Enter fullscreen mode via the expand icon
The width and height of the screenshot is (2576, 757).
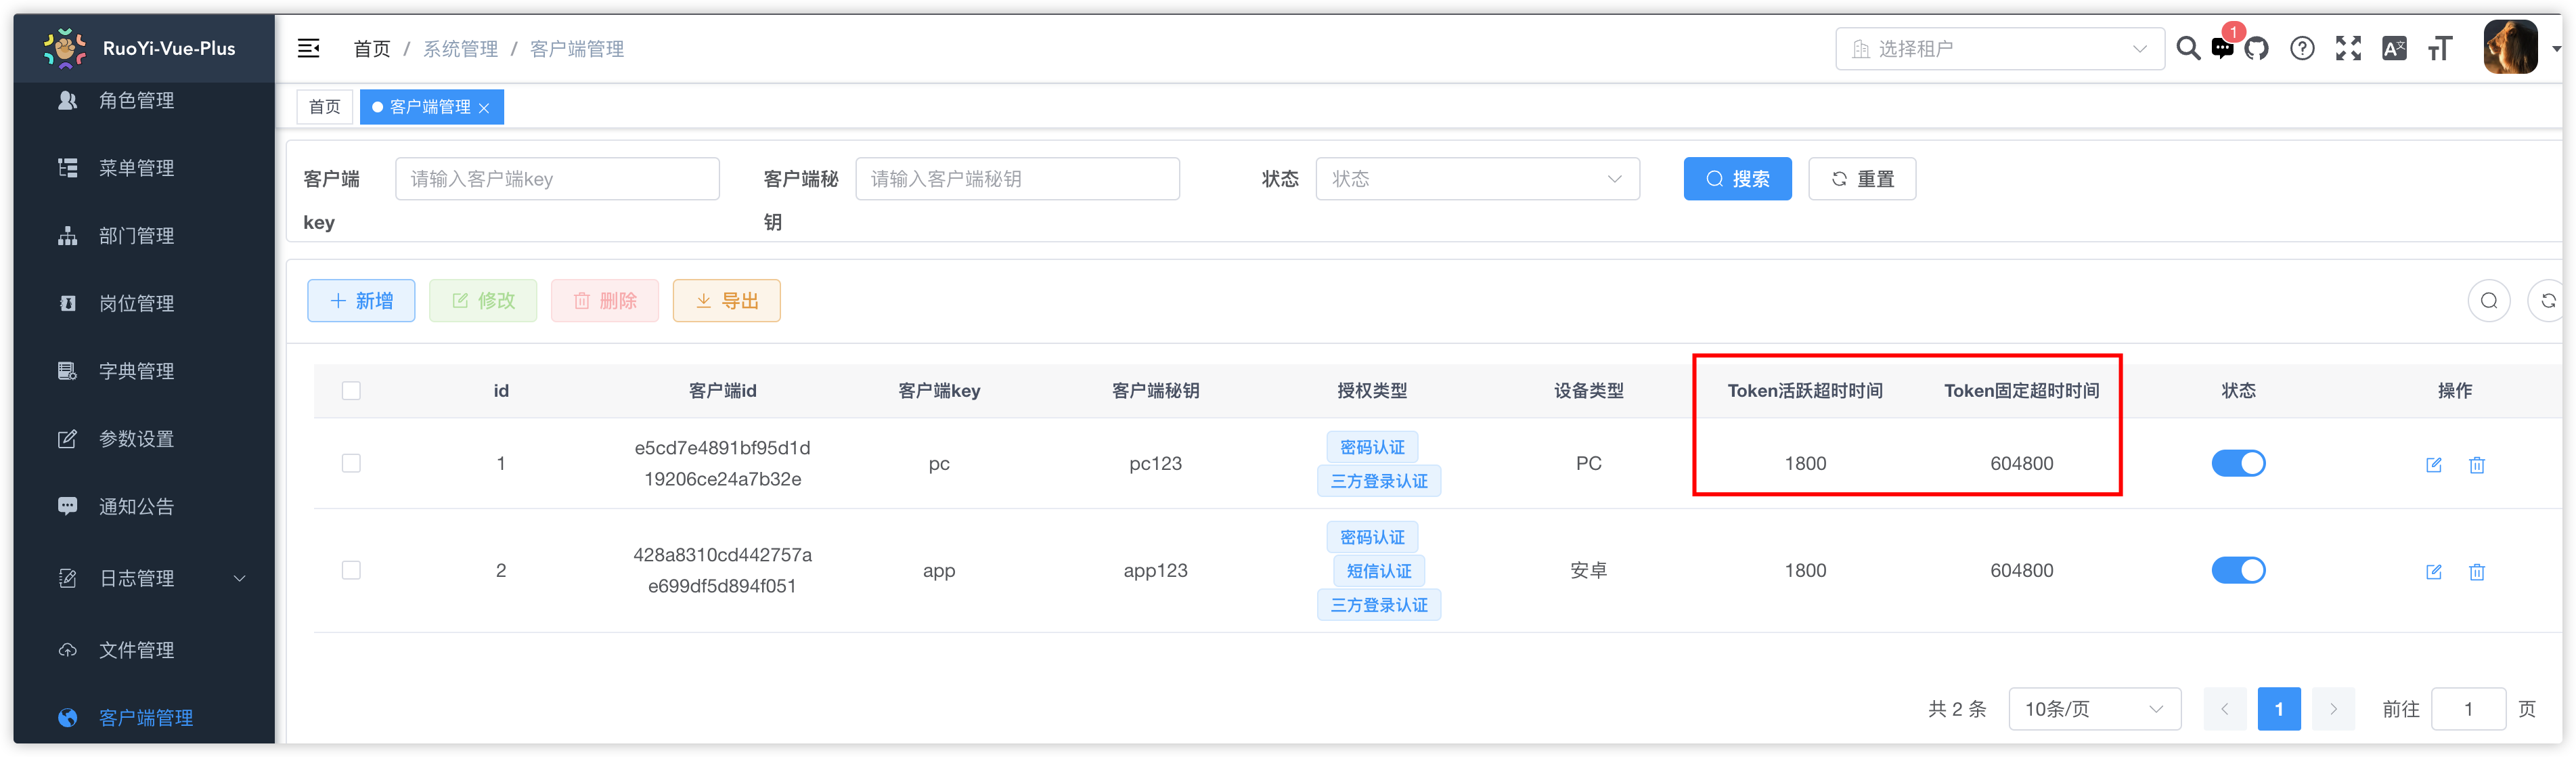pyautogui.click(x=2348, y=47)
